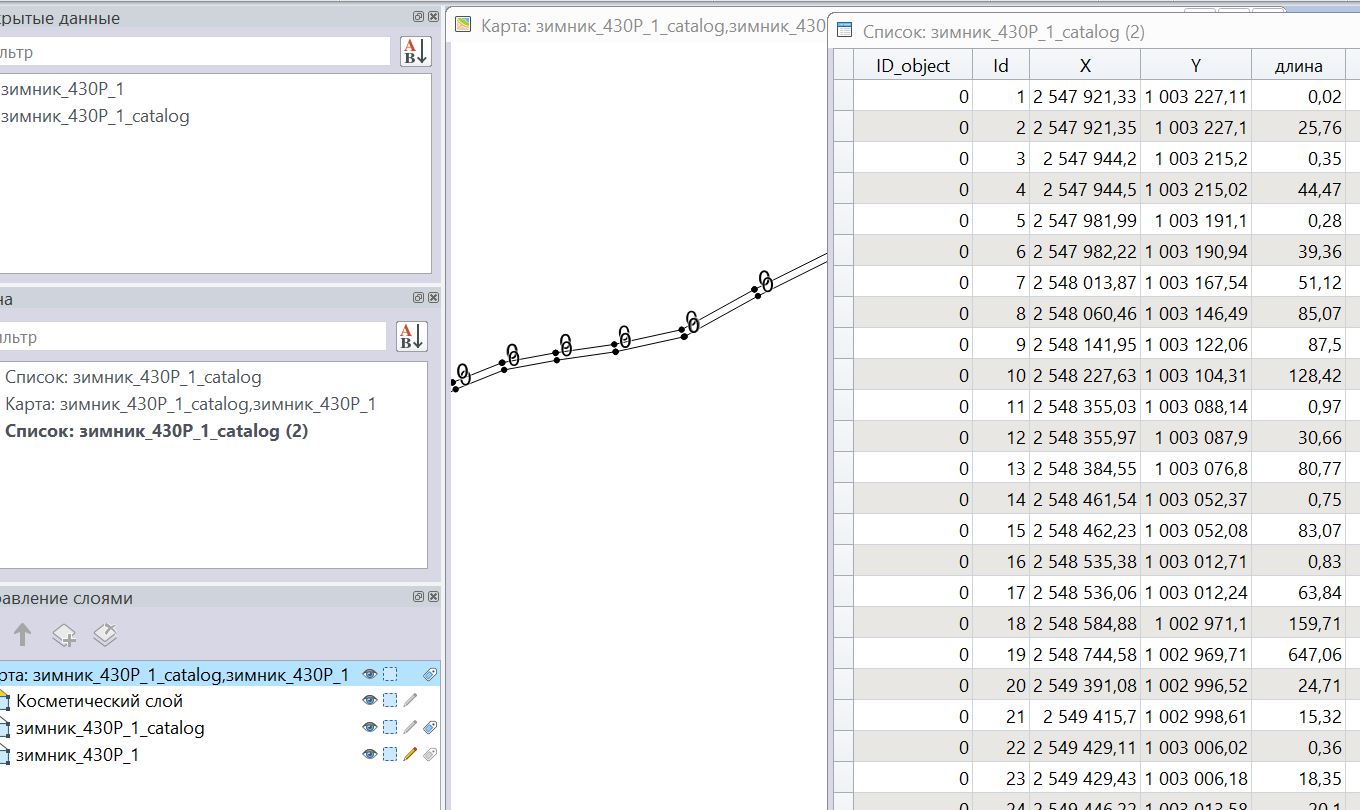Toggle editing pencil for Косметический слой

pos(410,701)
